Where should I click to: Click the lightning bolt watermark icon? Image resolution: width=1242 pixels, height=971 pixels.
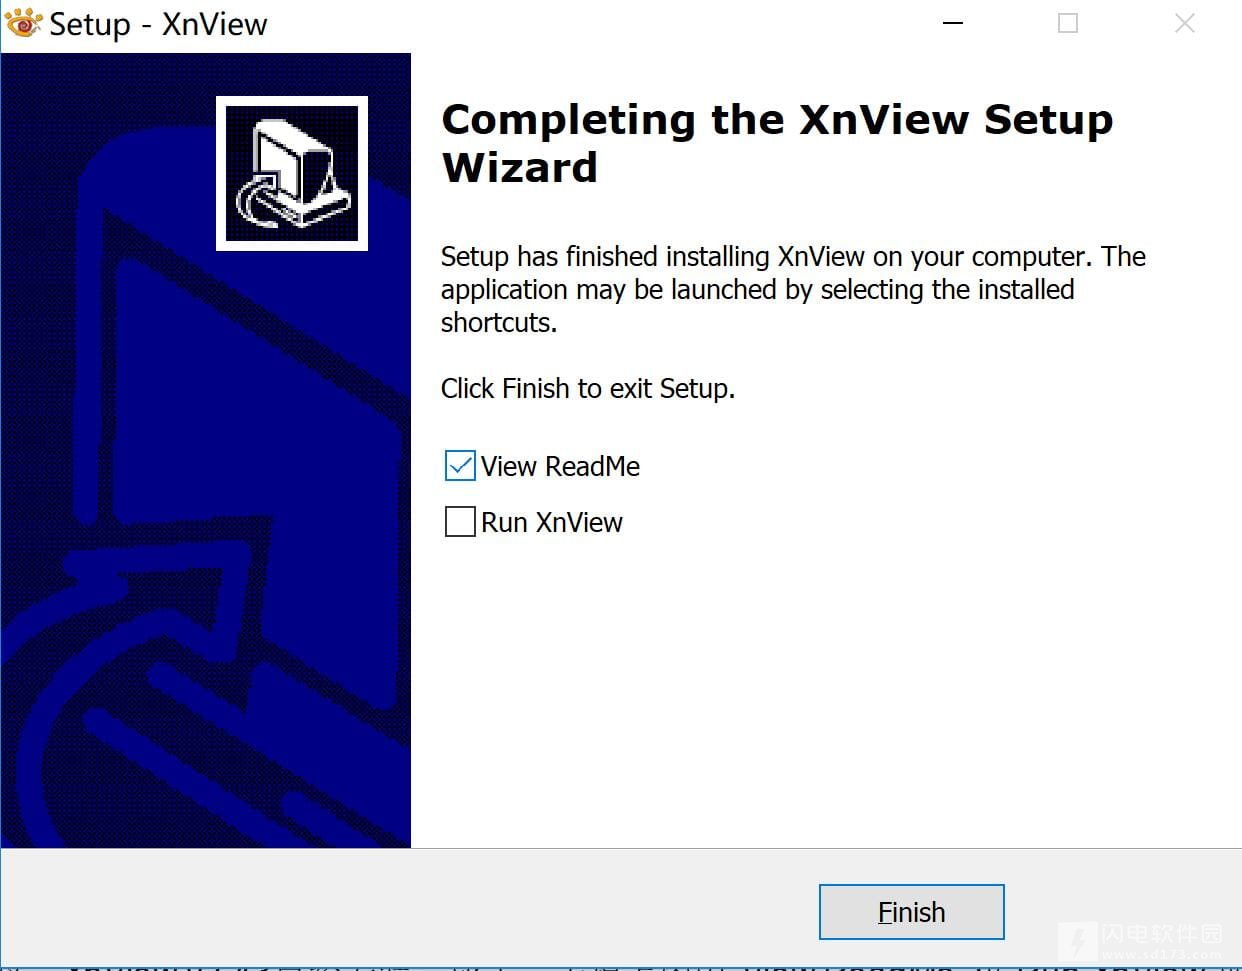[x=1078, y=942]
